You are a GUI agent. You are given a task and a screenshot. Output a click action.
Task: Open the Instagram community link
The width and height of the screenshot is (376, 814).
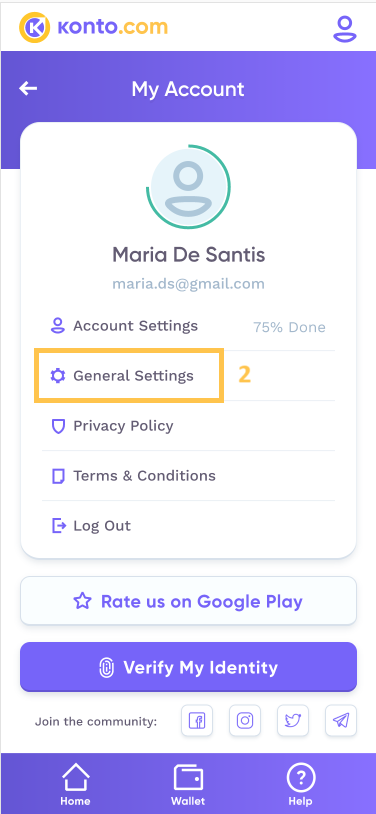[x=245, y=721]
